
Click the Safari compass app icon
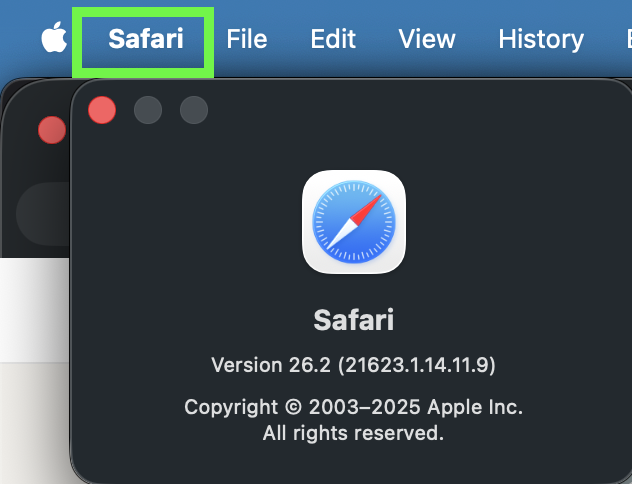pyautogui.click(x=354, y=222)
